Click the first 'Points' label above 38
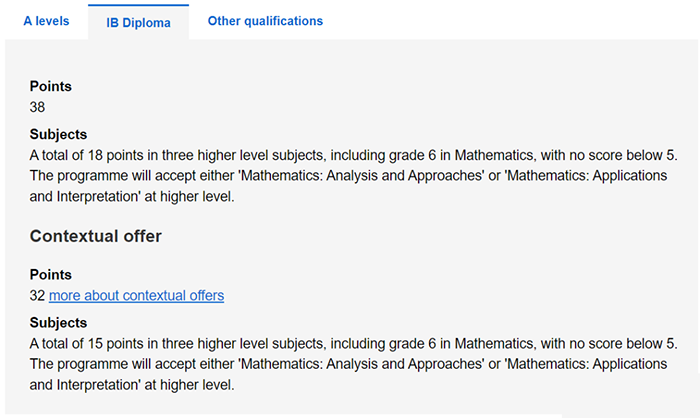 [51, 87]
